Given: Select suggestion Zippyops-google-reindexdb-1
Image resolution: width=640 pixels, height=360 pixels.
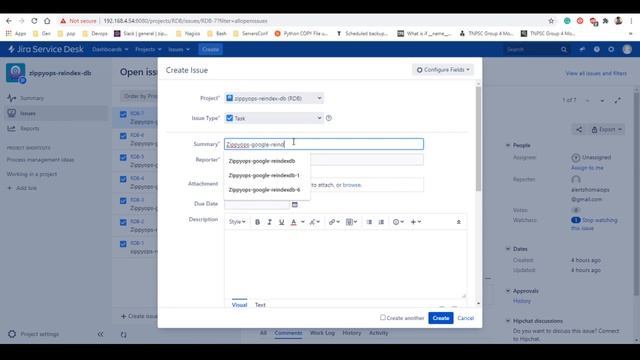Looking at the screenshot, I should [x=267, y=176].
